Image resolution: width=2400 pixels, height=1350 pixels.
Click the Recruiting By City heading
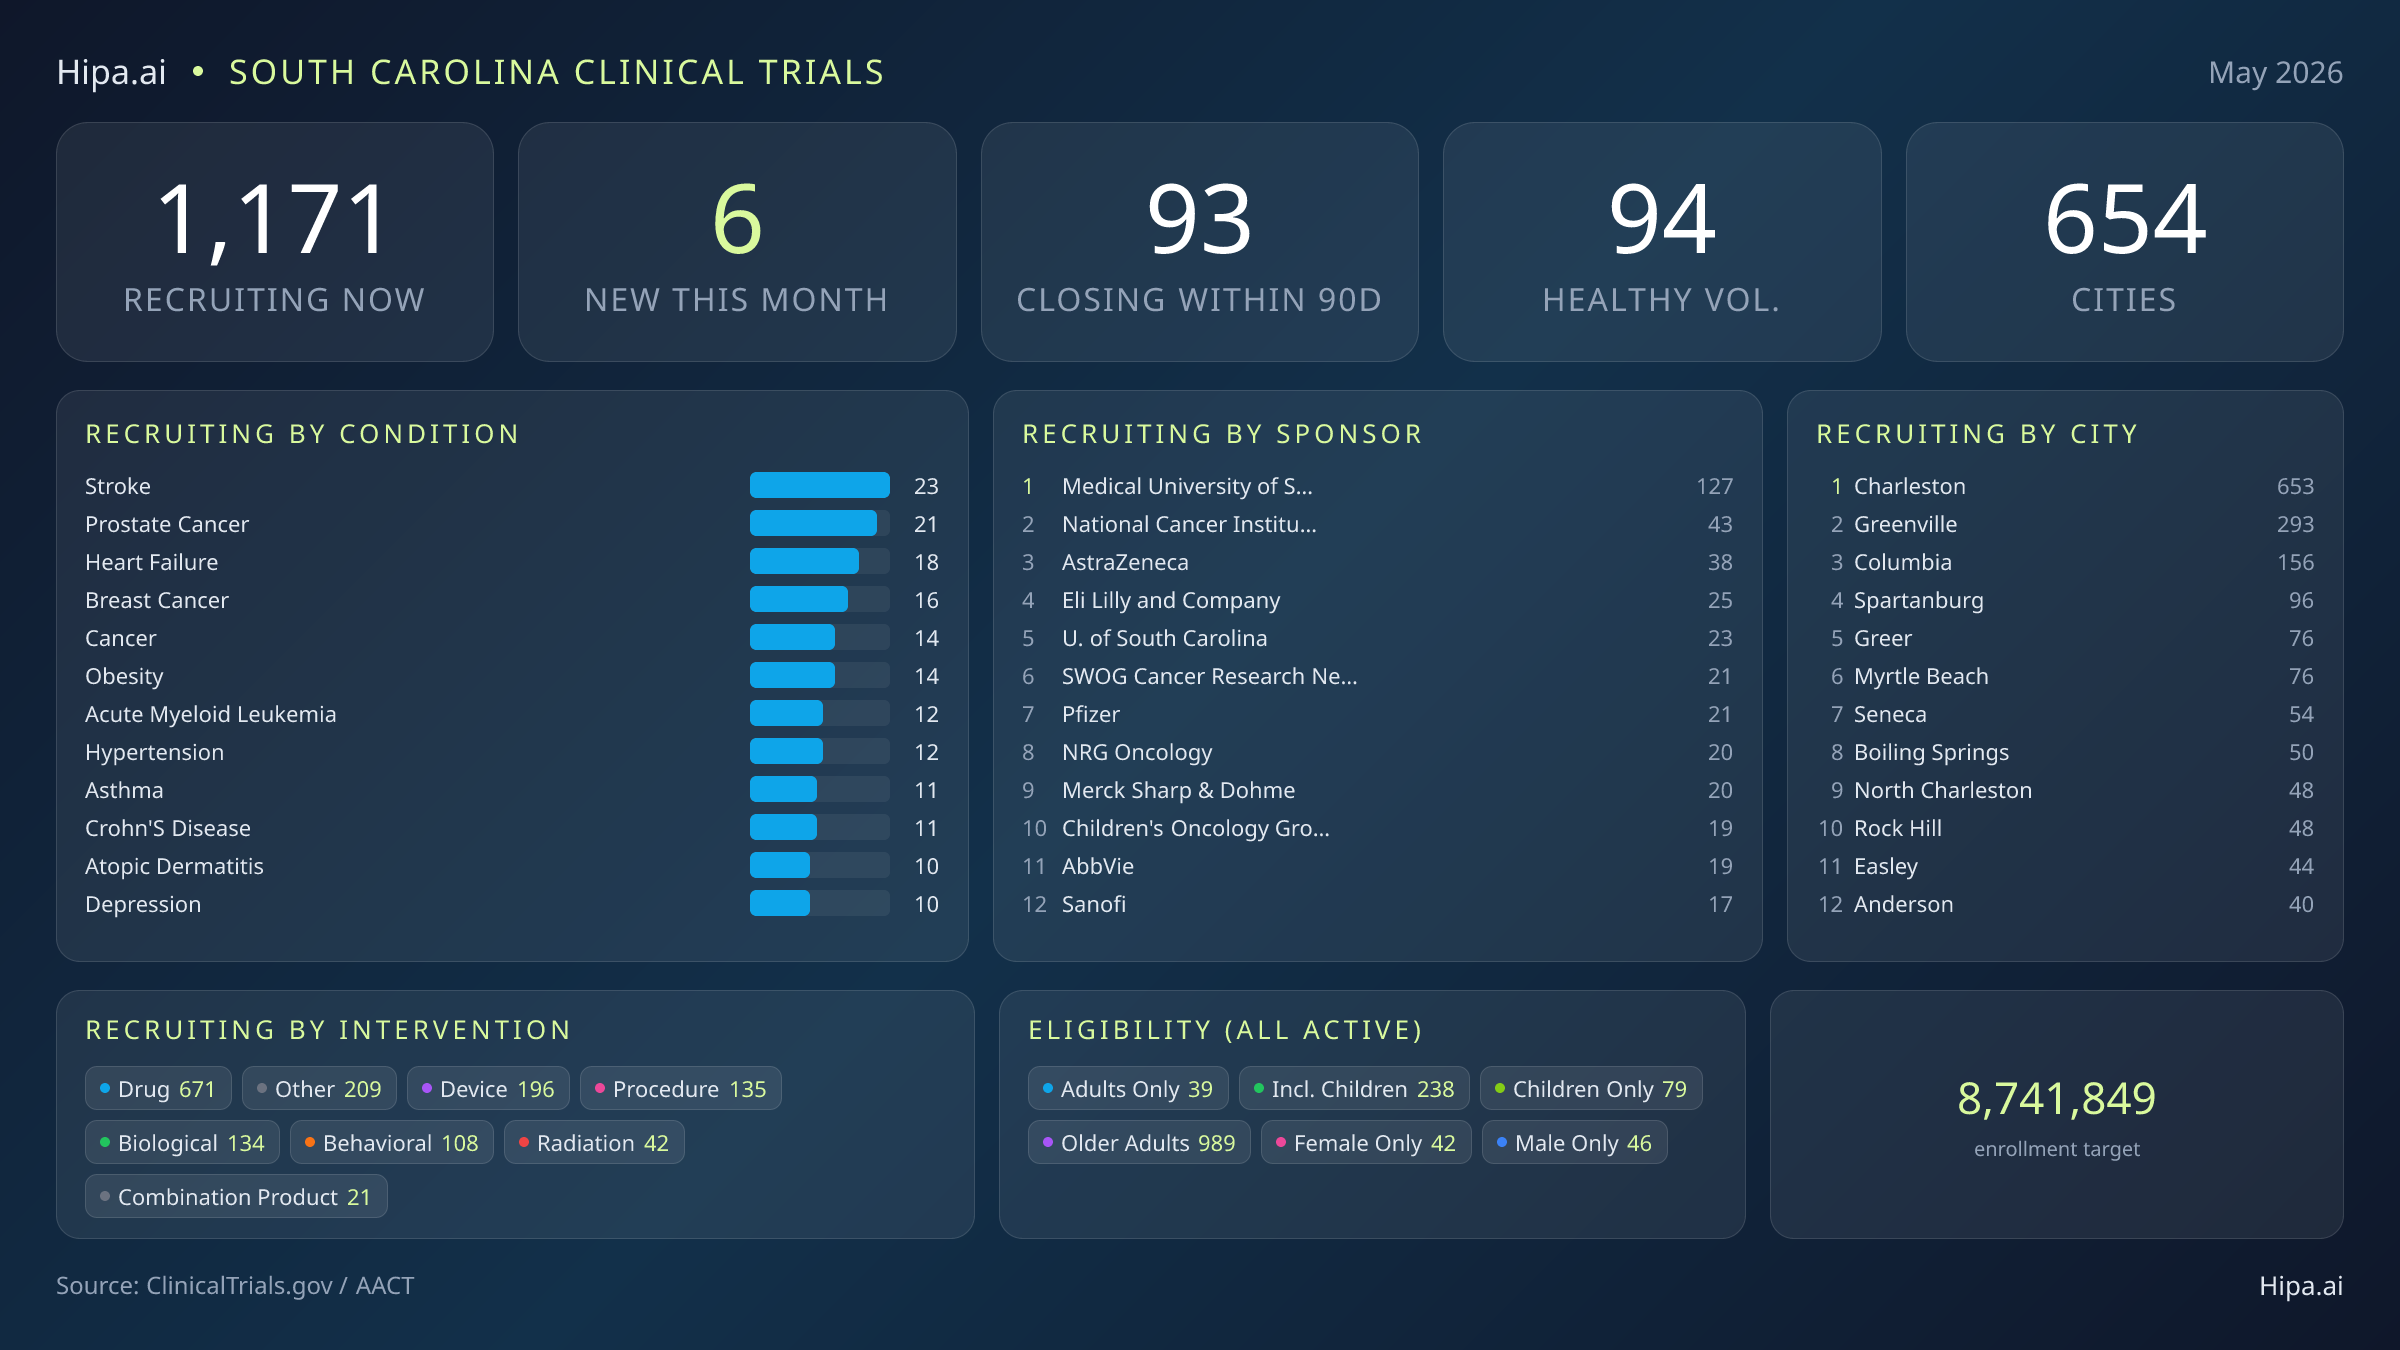click(1977, 434)
